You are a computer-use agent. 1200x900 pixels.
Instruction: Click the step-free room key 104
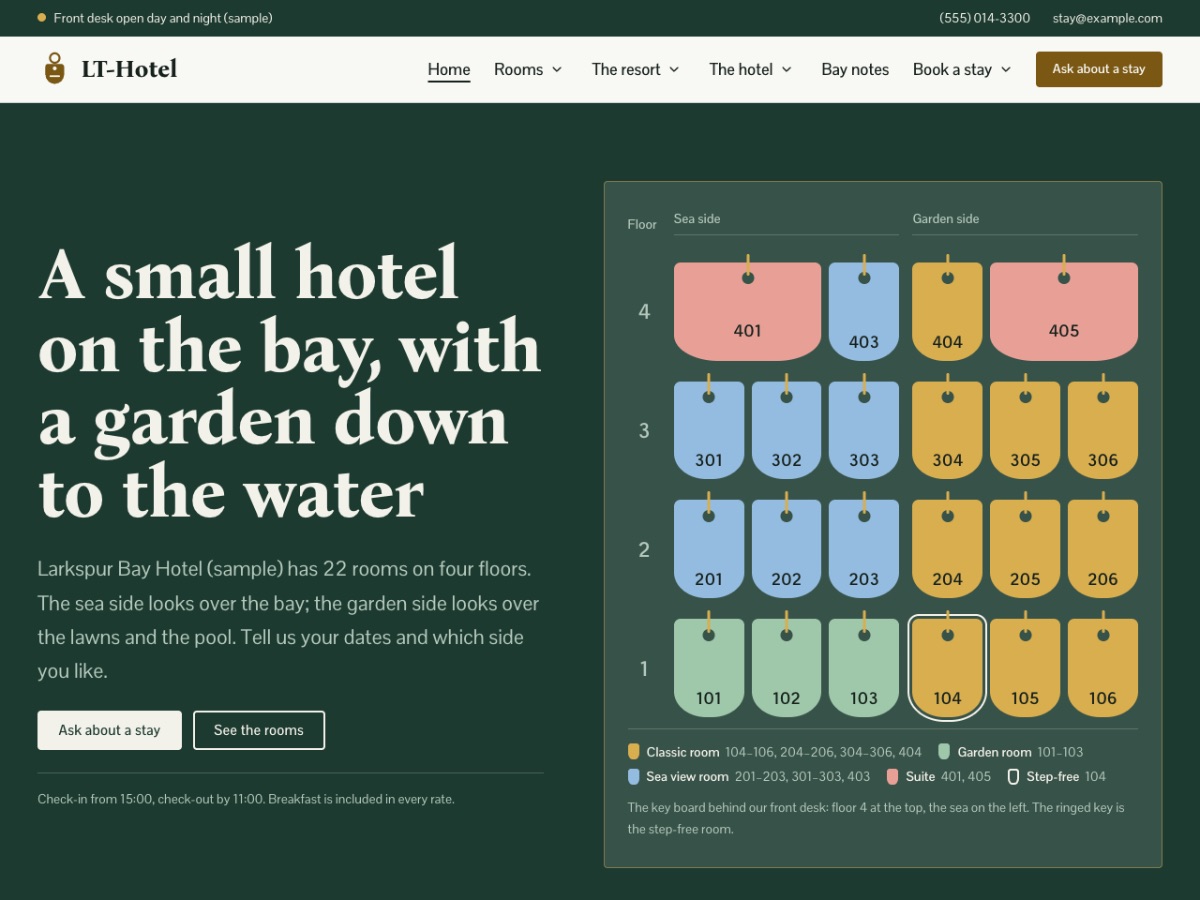pos(947,668)
